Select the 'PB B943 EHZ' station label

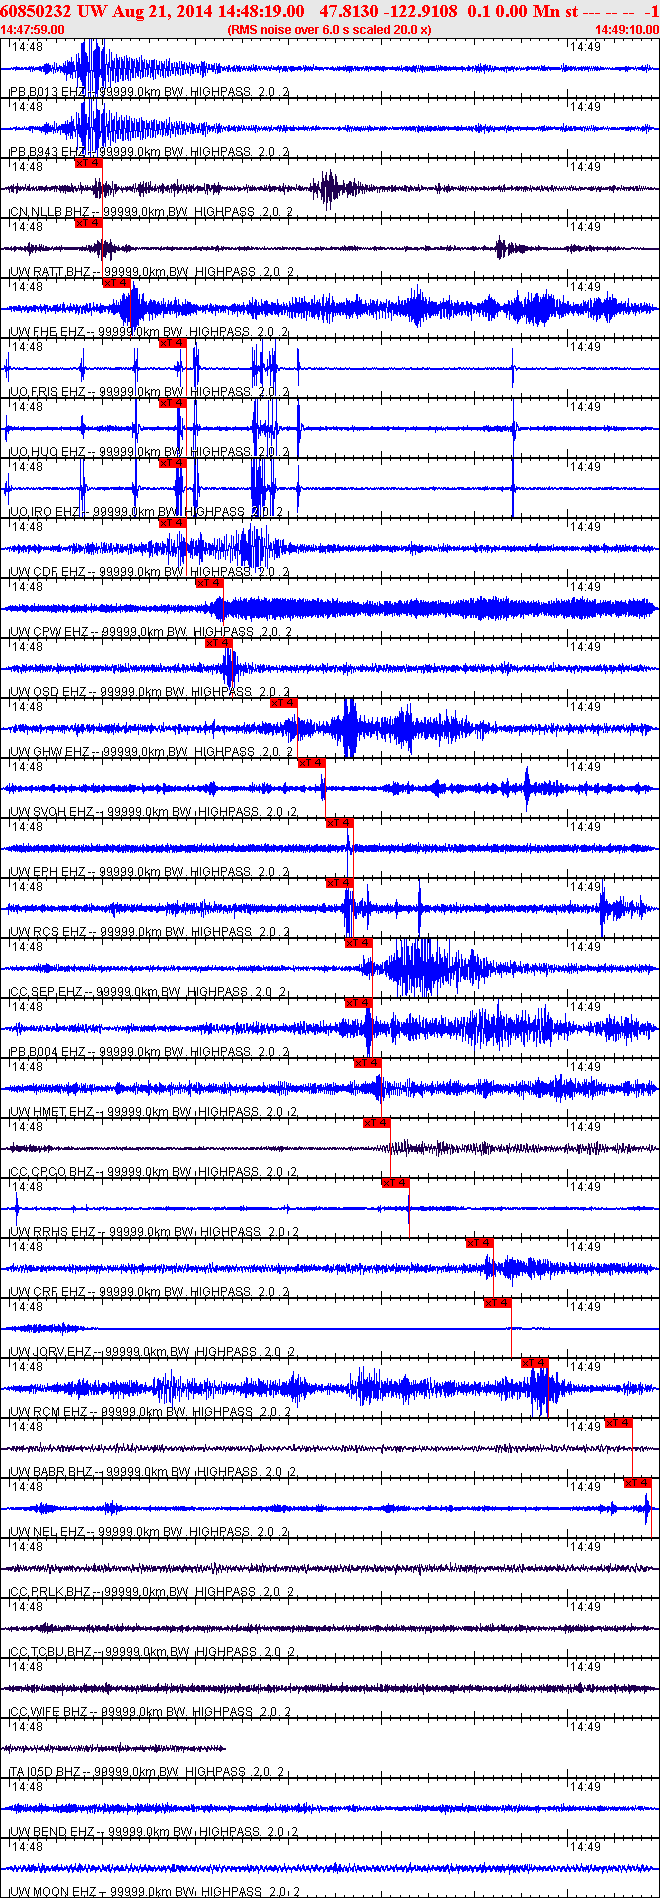[x=46, y=152]
